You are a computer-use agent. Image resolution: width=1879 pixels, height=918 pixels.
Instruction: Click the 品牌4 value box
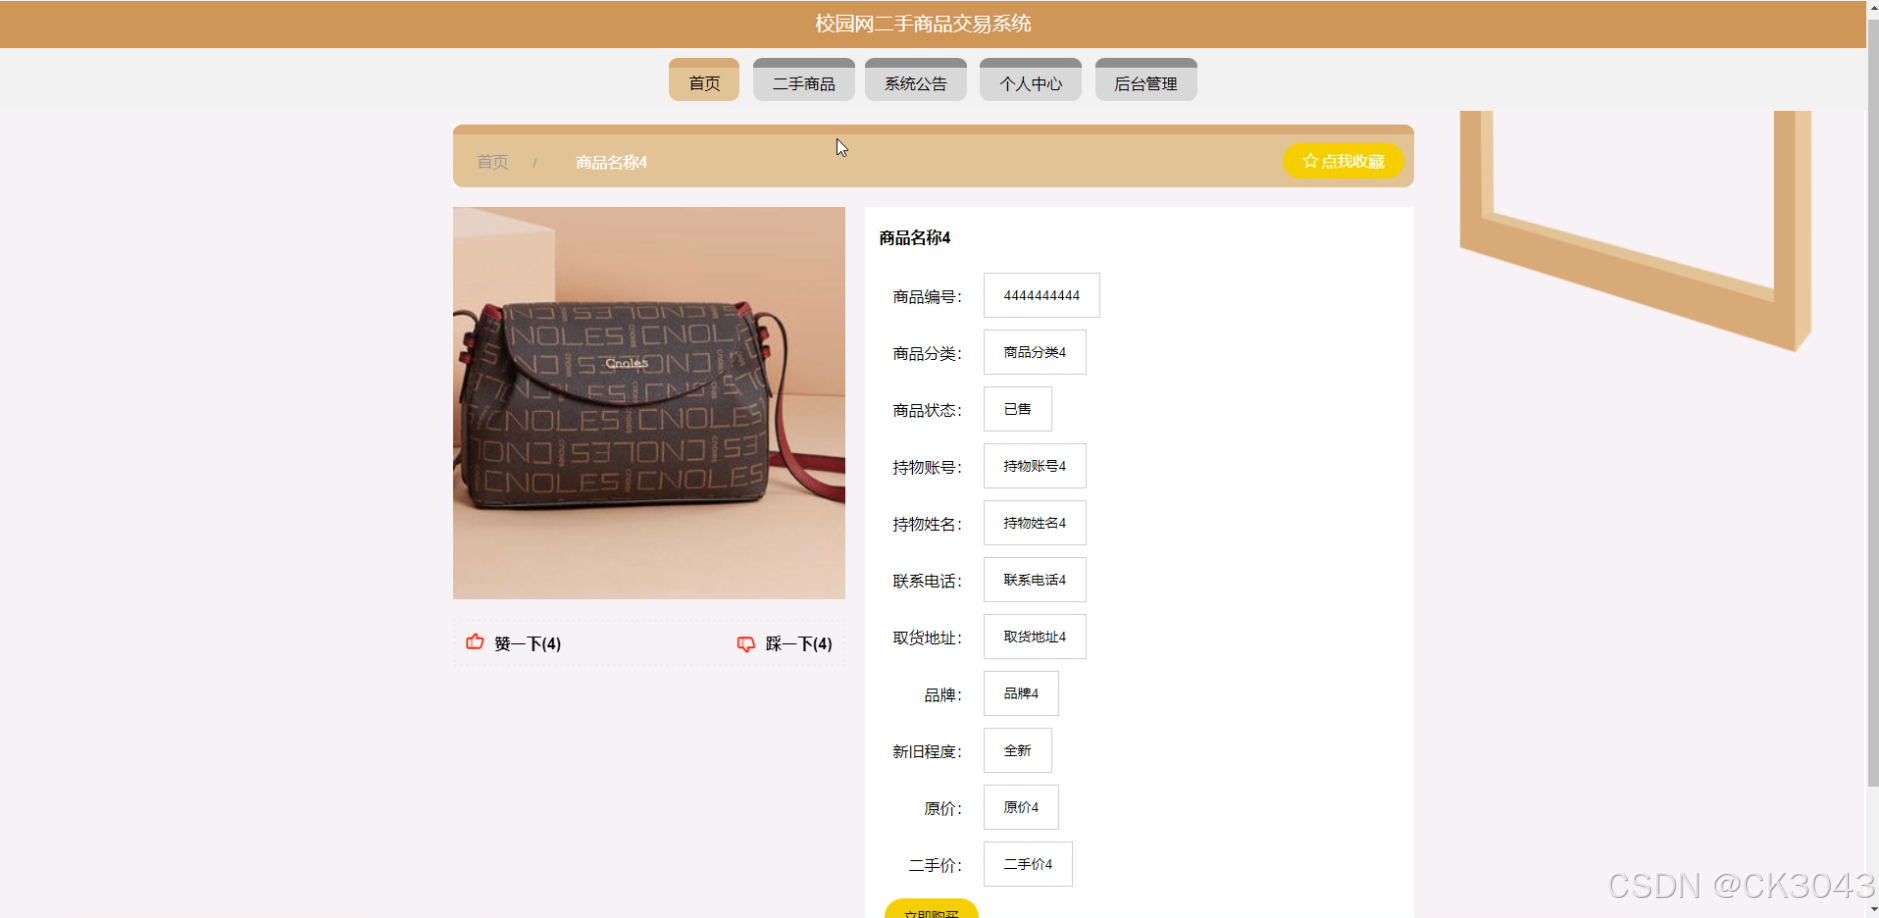pos(1021,694)
